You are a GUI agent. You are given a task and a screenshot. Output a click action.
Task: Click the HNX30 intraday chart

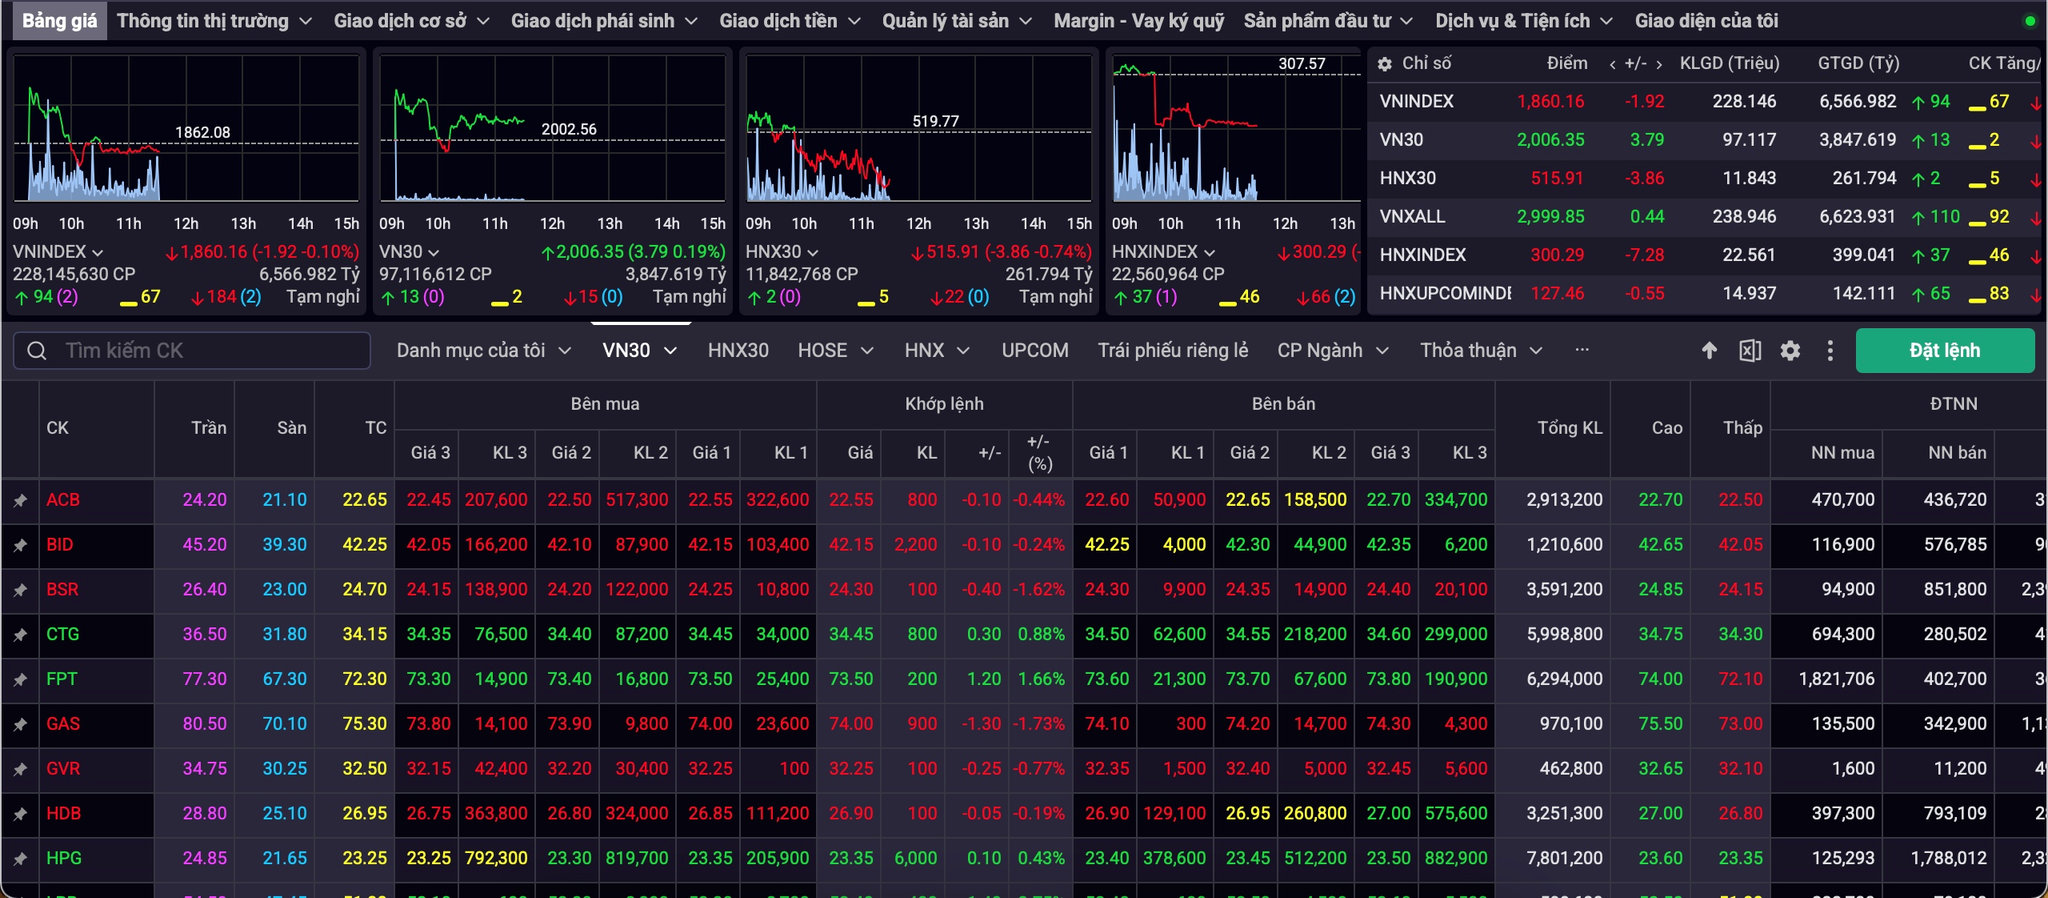pyautogui.click(x=919, y=128)
